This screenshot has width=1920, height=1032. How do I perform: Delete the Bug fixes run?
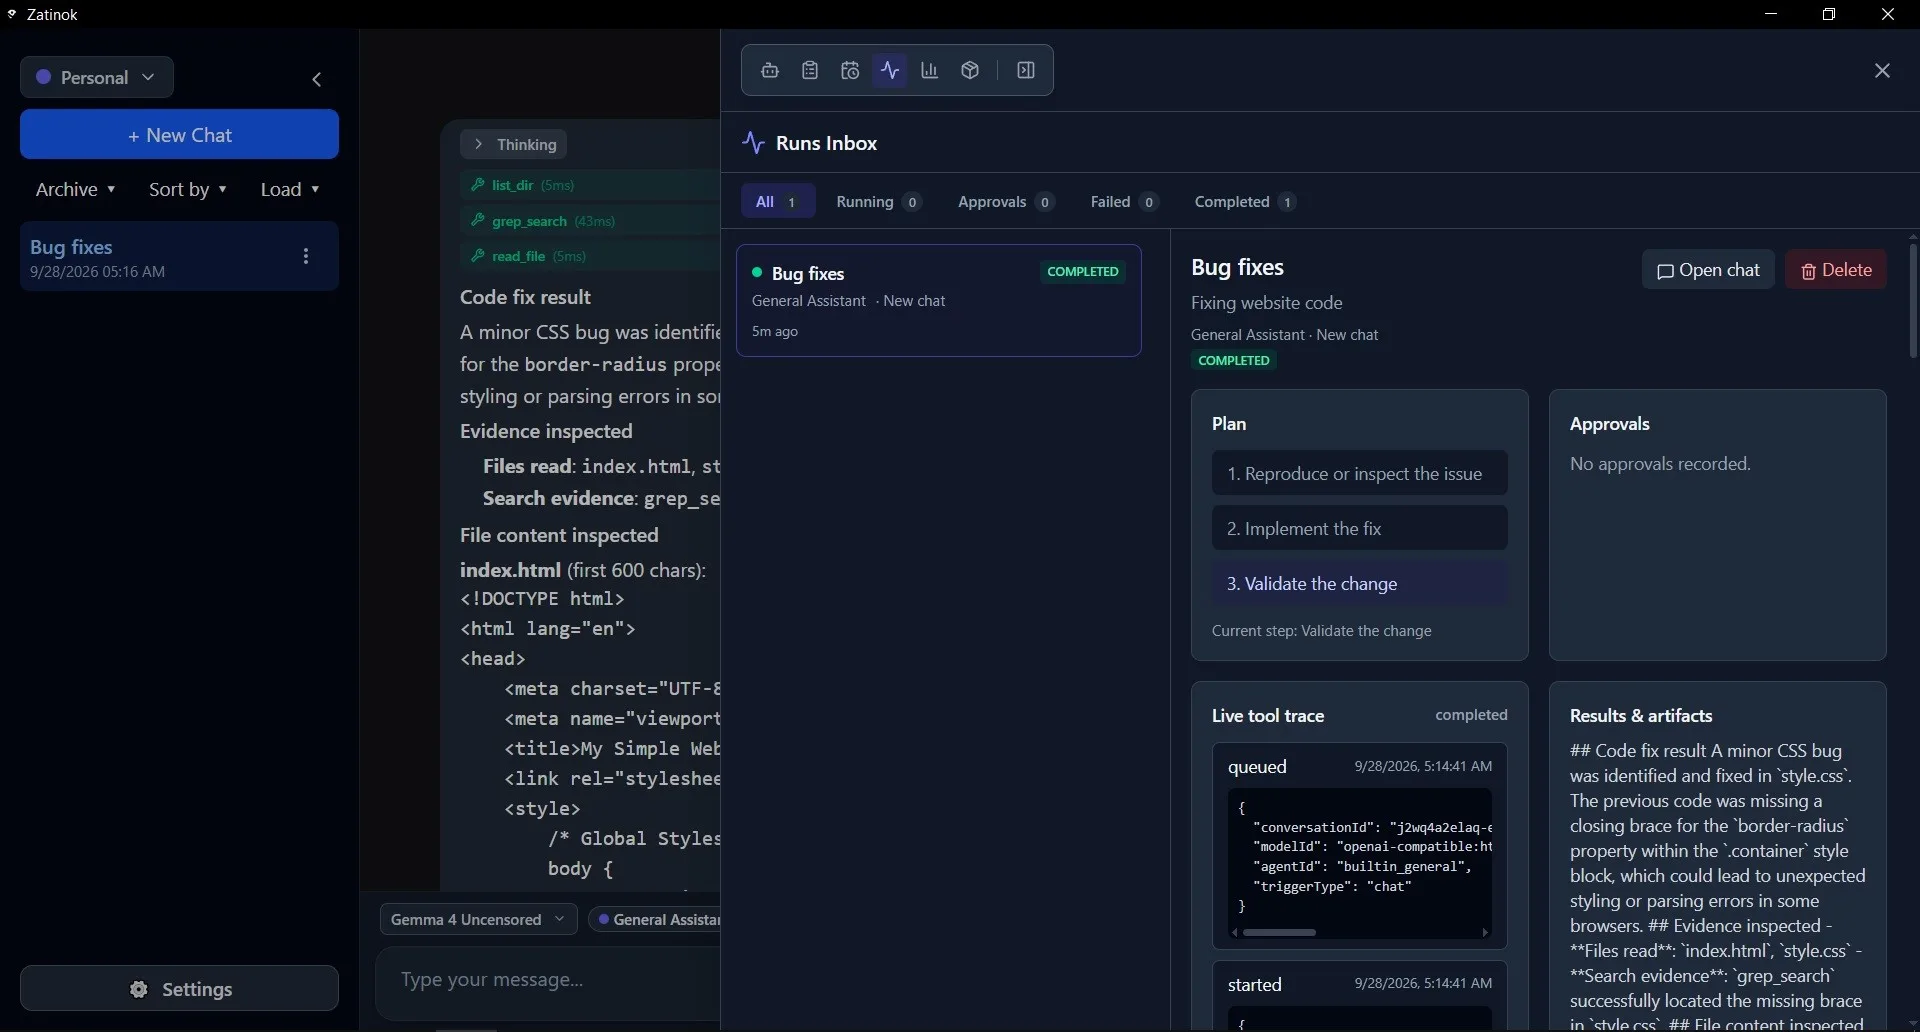click(1836, 269)
